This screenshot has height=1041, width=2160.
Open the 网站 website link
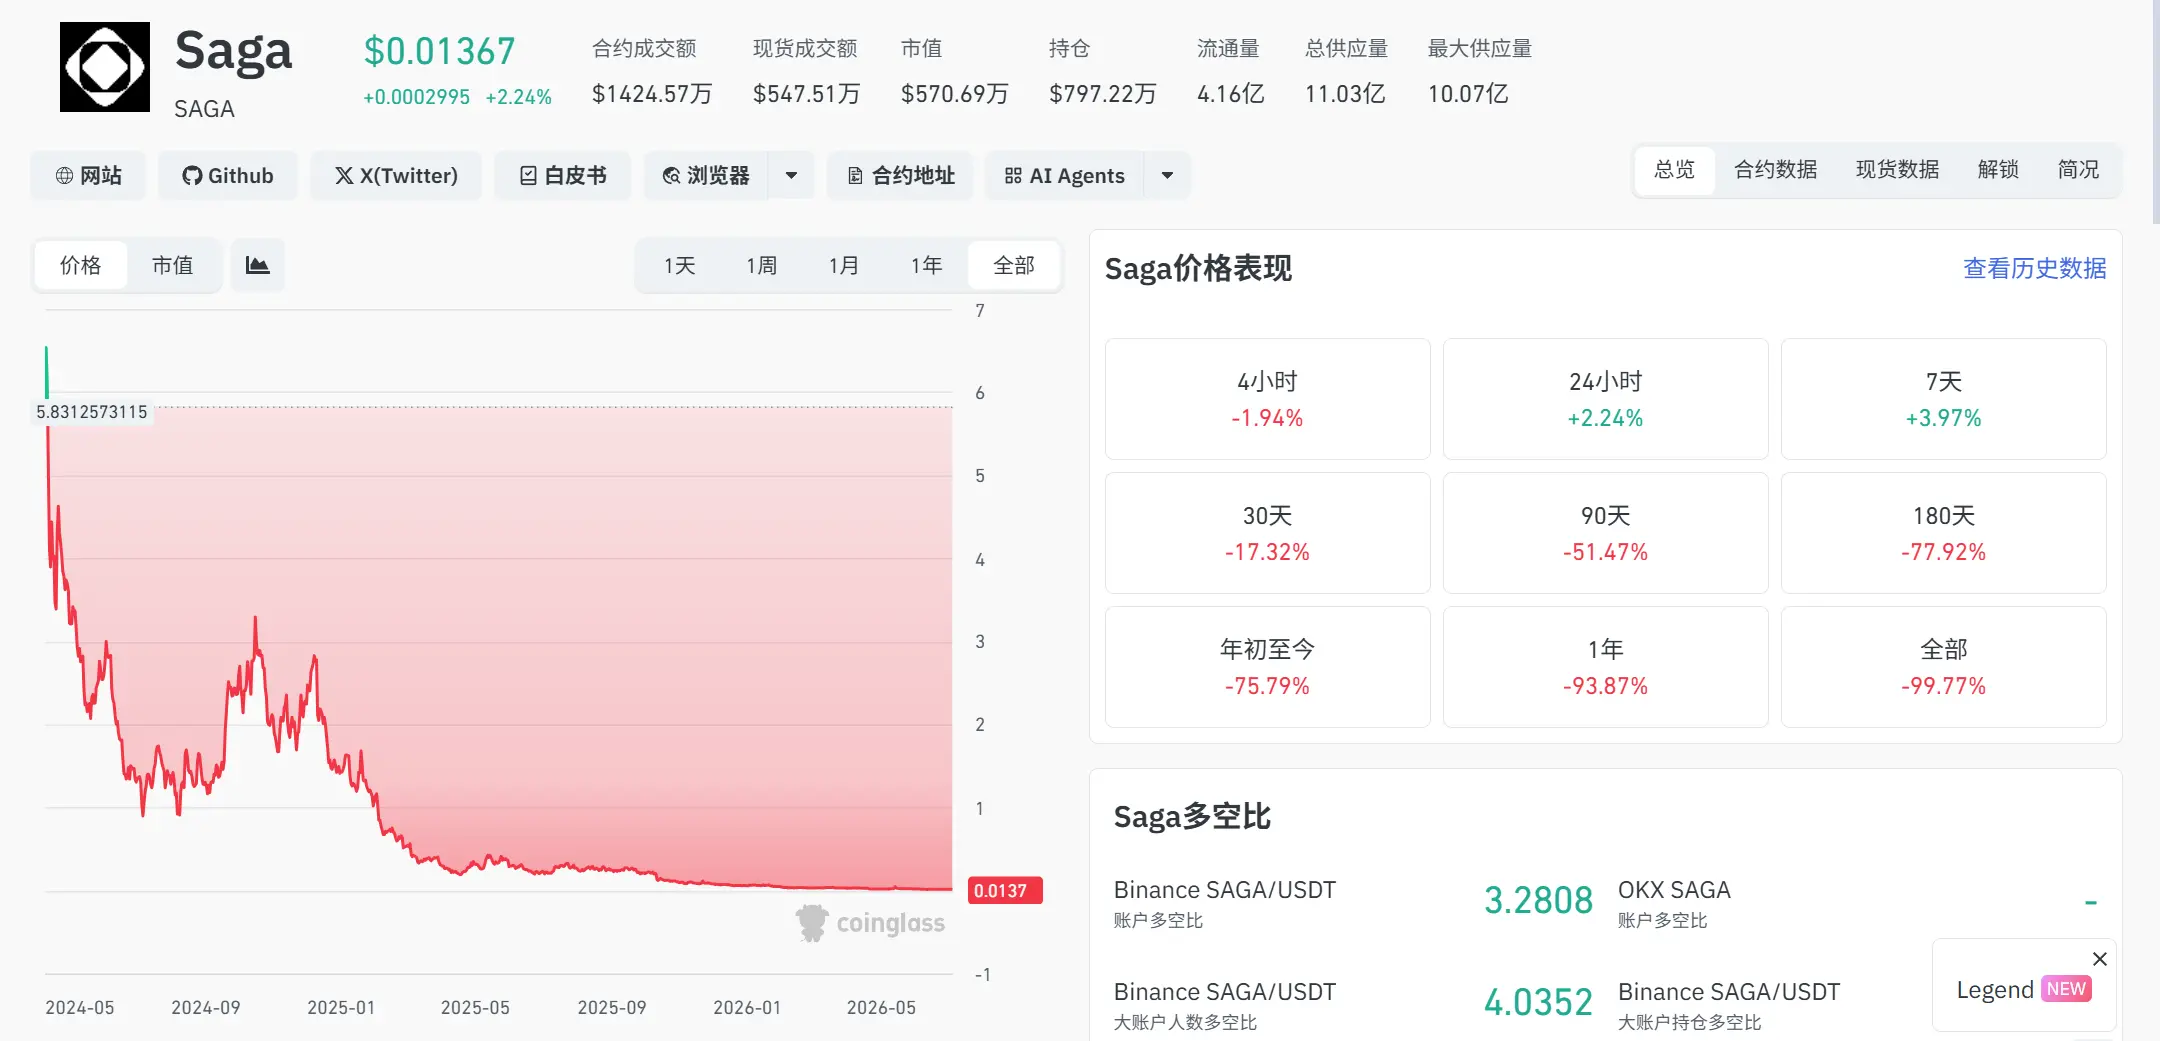pos(88,176)
